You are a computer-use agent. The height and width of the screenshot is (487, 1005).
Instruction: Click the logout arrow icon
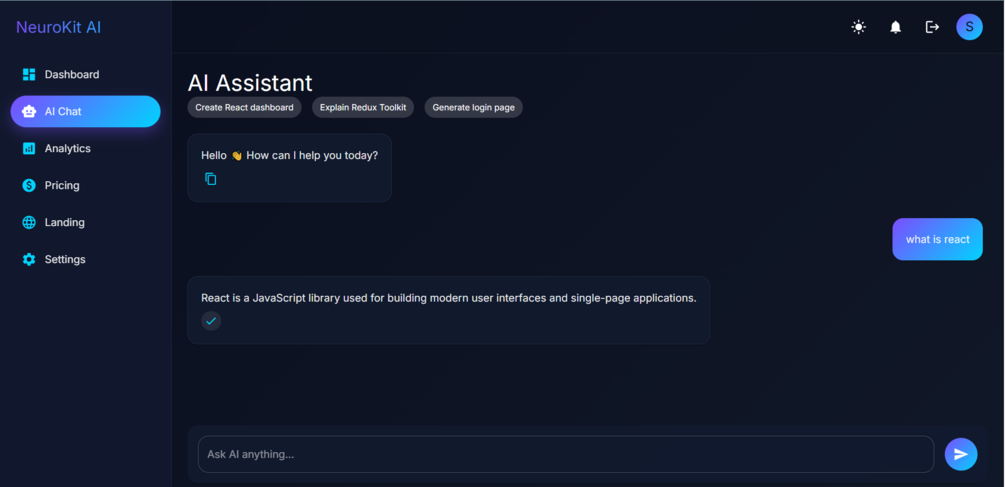pyautogui.click(x=932, y=27)
